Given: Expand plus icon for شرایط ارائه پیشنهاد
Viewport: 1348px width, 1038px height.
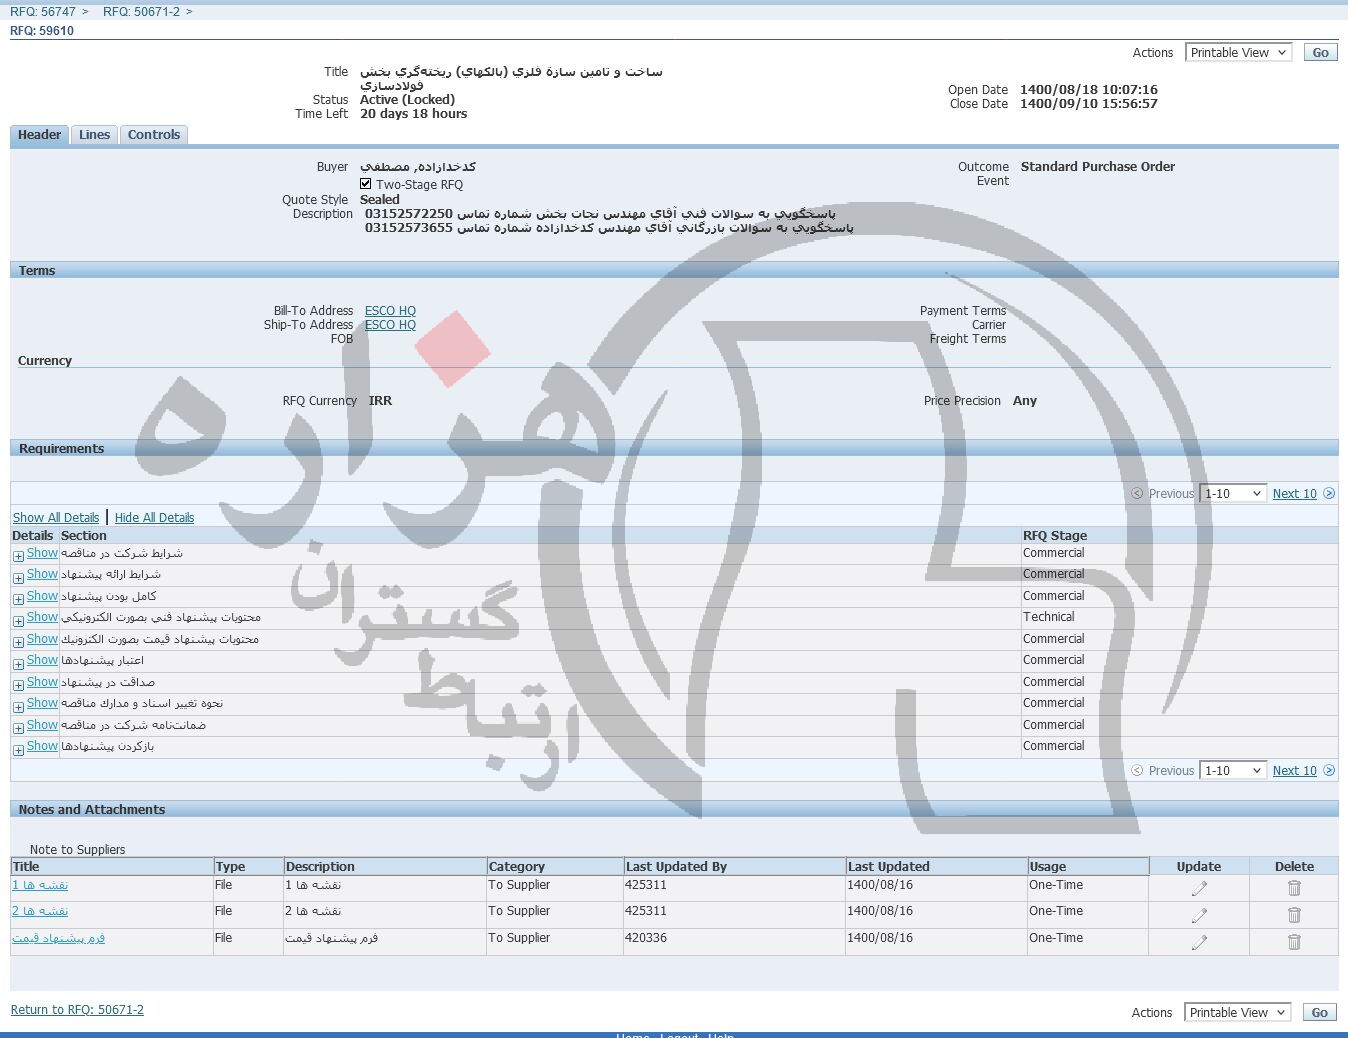Looking at the screenshot, I should coord(18,578).
